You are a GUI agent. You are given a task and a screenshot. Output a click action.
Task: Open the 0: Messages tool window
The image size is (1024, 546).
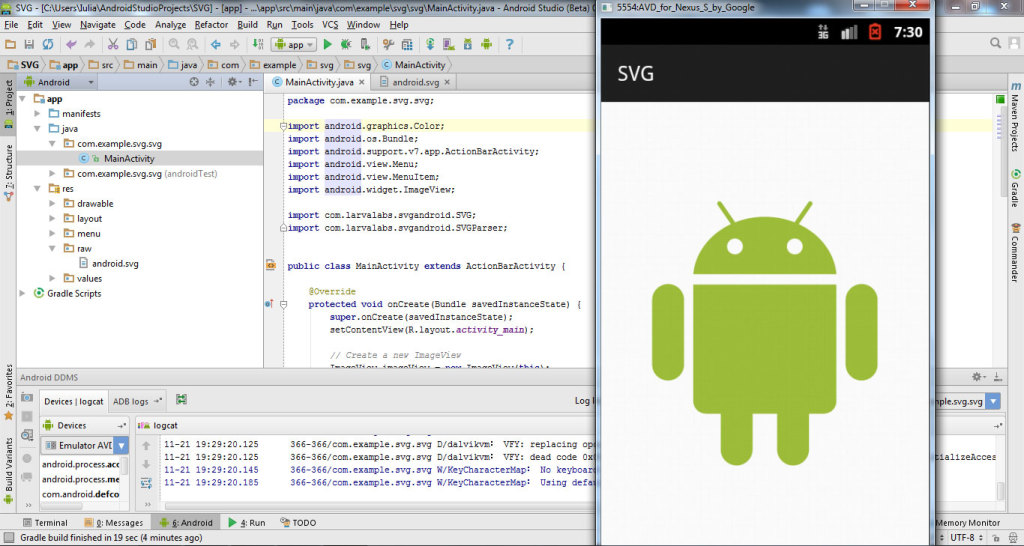114,522
